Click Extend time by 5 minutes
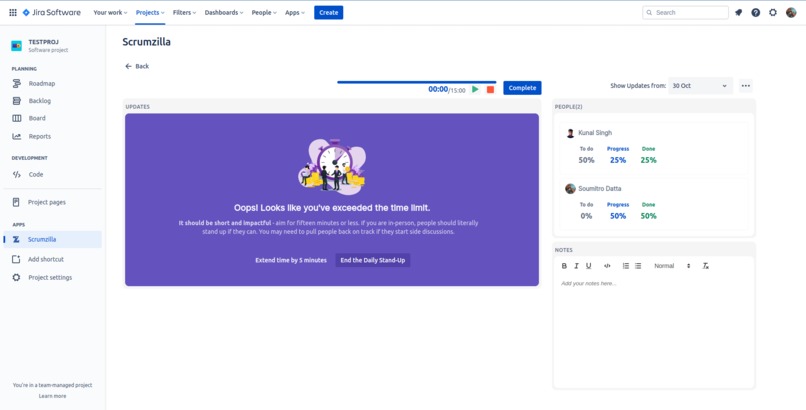806x410 pixels. pos(291,260)
